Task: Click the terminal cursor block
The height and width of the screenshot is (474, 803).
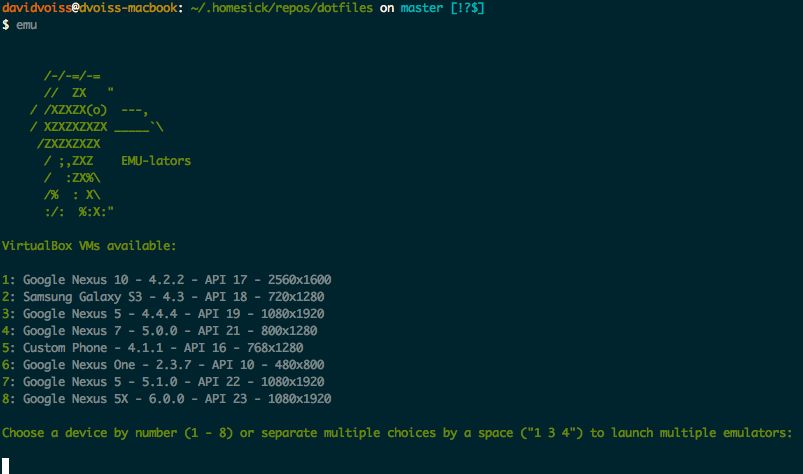Action: pos(6,466)
